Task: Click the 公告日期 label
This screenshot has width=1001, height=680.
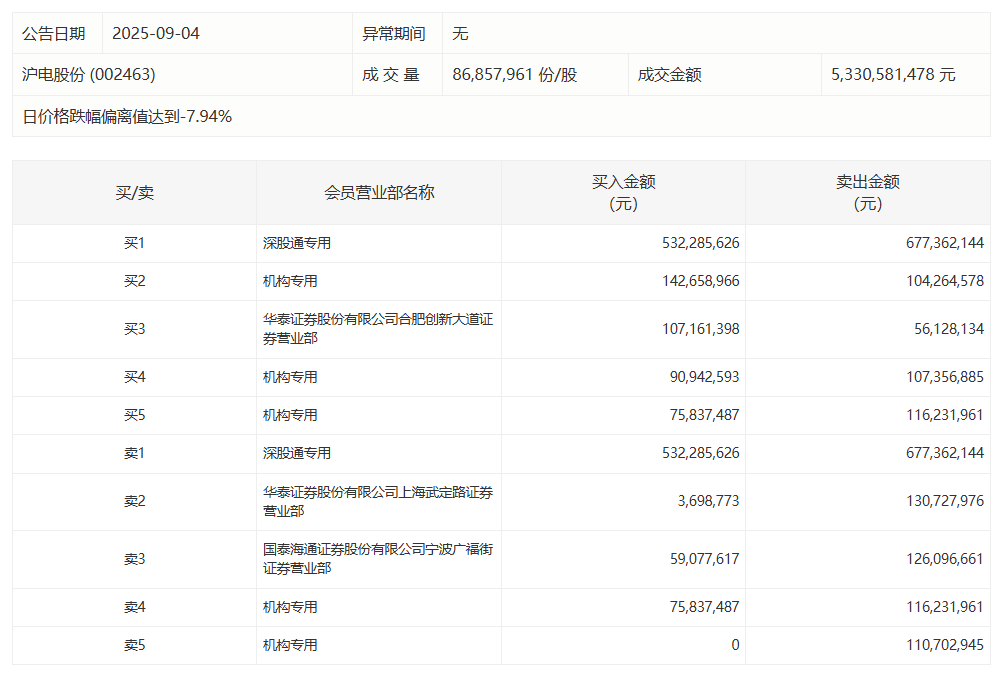Action: point(54,33)
